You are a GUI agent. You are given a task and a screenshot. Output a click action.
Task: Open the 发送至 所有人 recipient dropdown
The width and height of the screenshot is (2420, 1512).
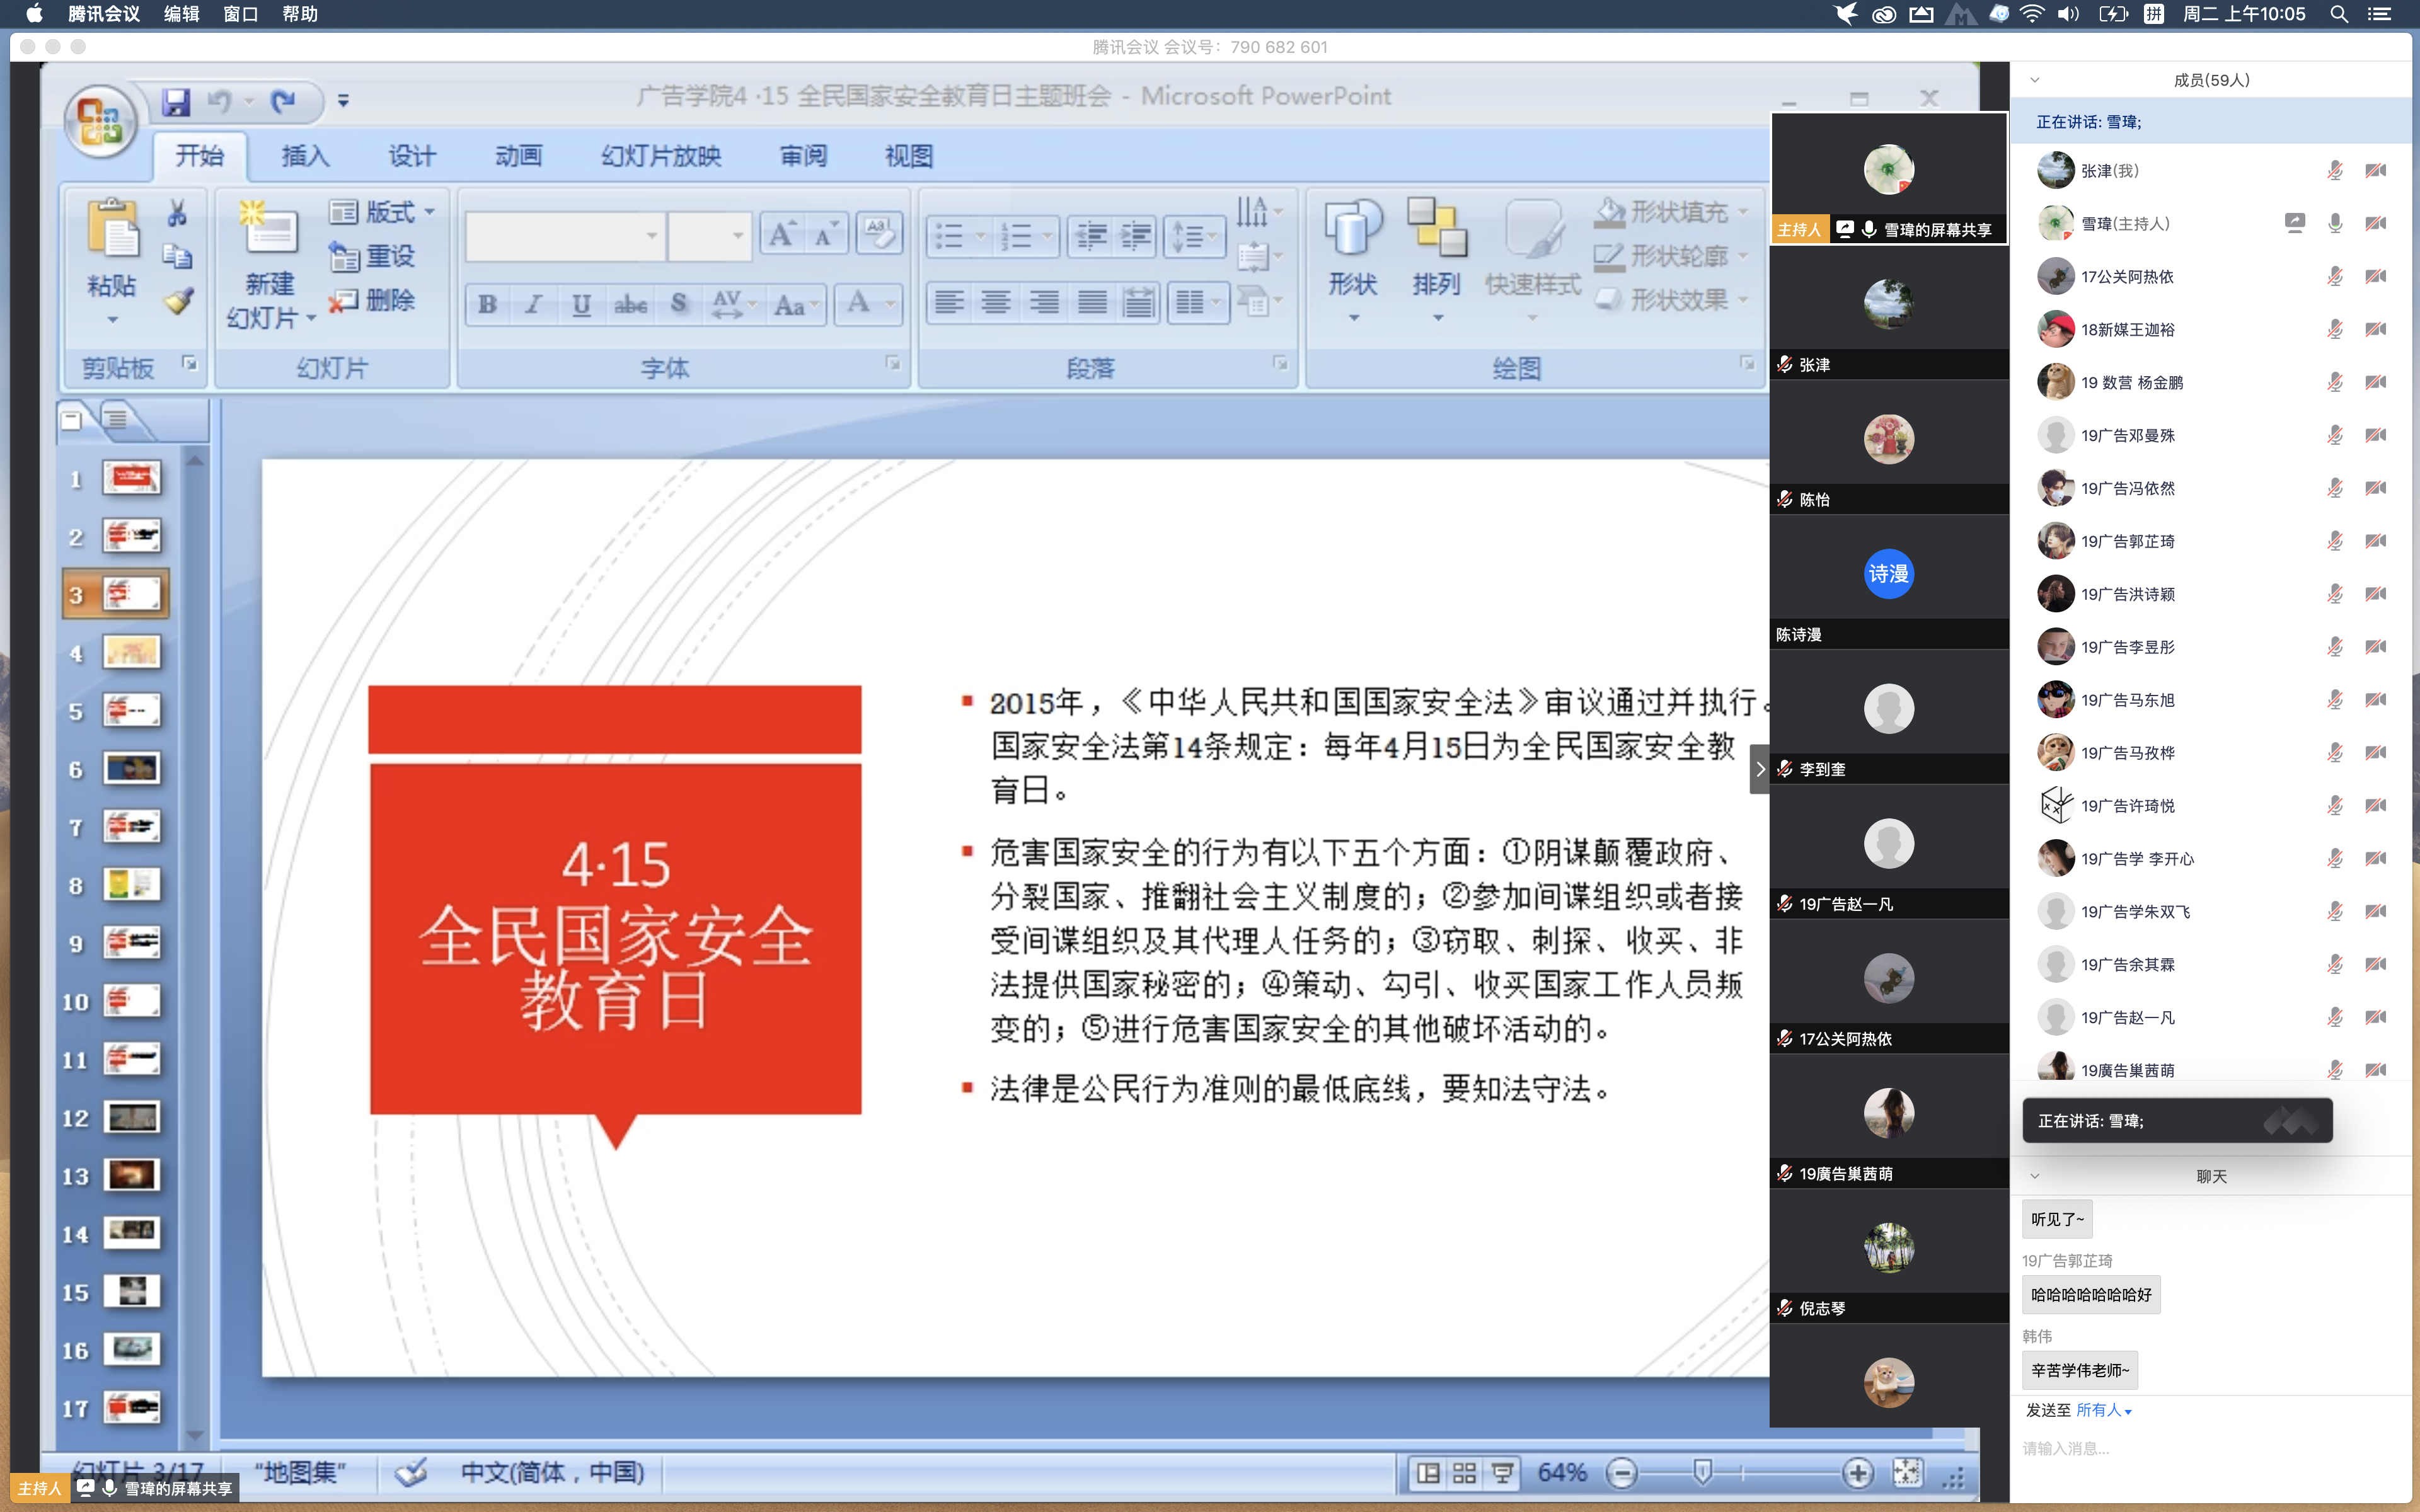click(2104, 1410)
